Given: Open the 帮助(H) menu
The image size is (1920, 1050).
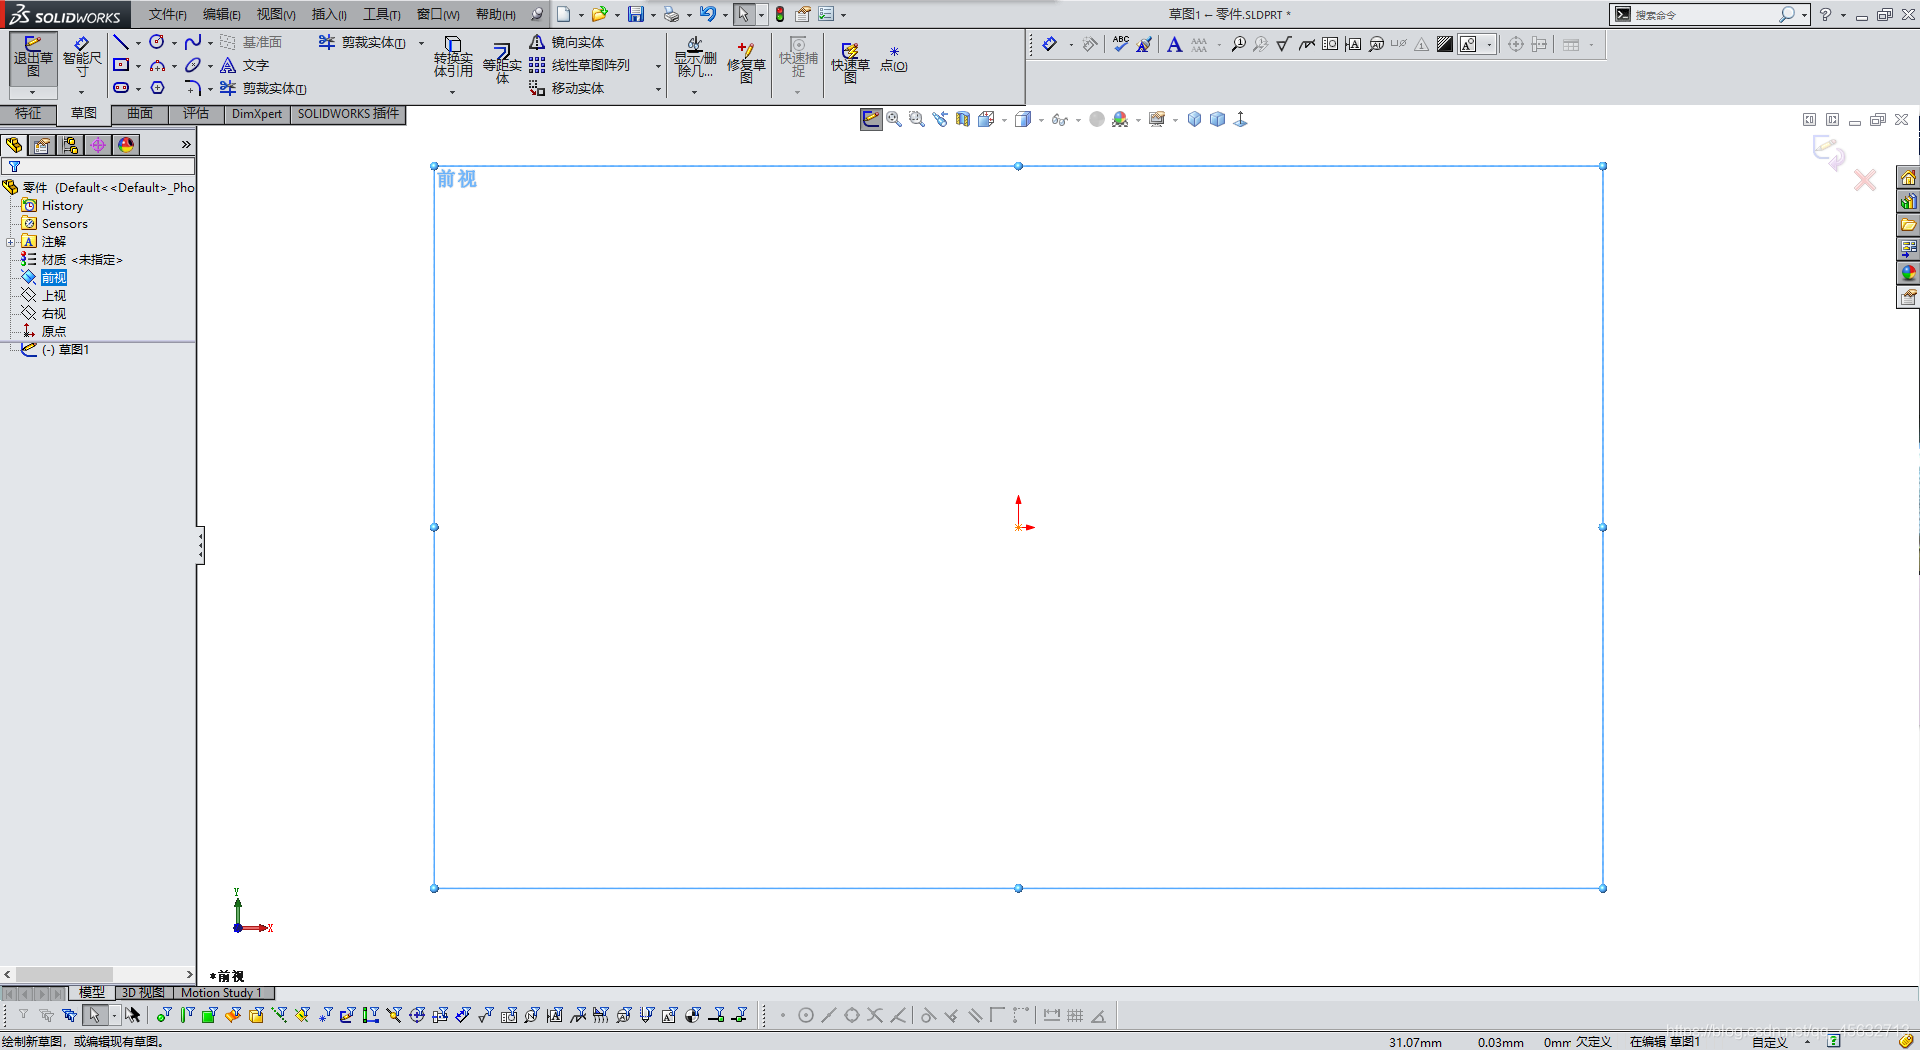Looking at the screenshot, I should 496,14.
